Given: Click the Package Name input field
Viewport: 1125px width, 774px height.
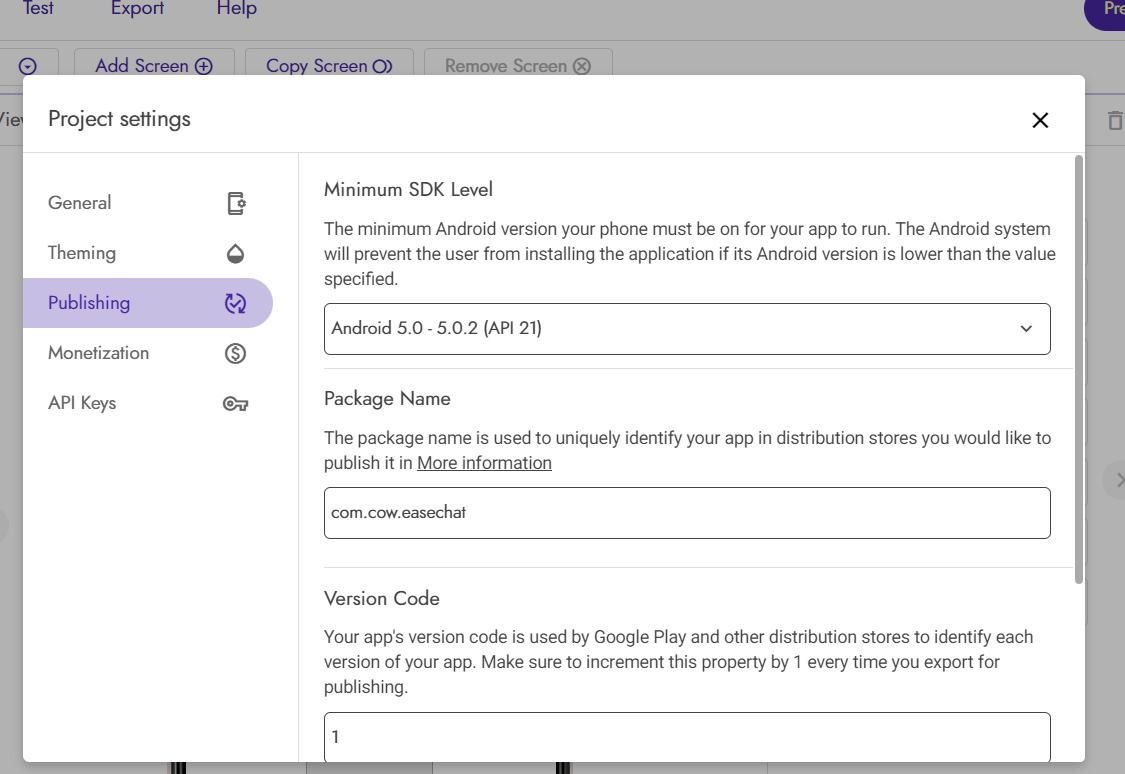Looking at the screenshot, I should [687, 513].
